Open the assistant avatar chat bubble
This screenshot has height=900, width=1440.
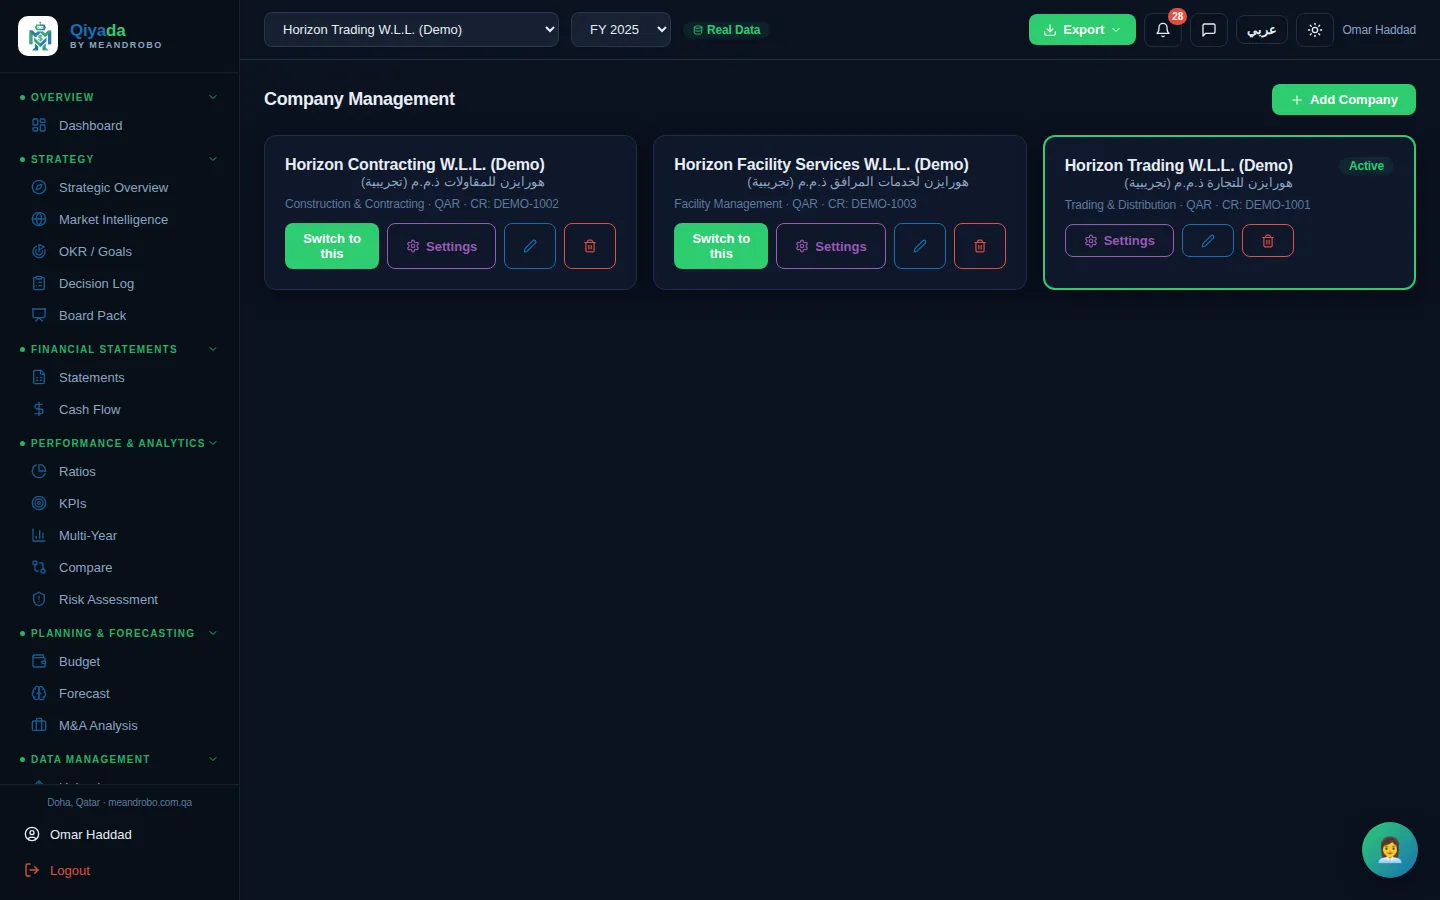(1390, 850)
